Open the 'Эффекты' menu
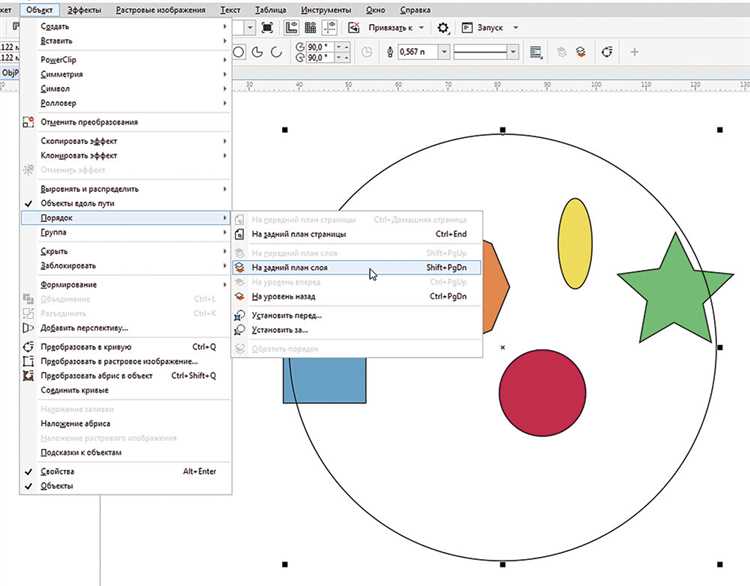750x586 pixels. point(84,9)
